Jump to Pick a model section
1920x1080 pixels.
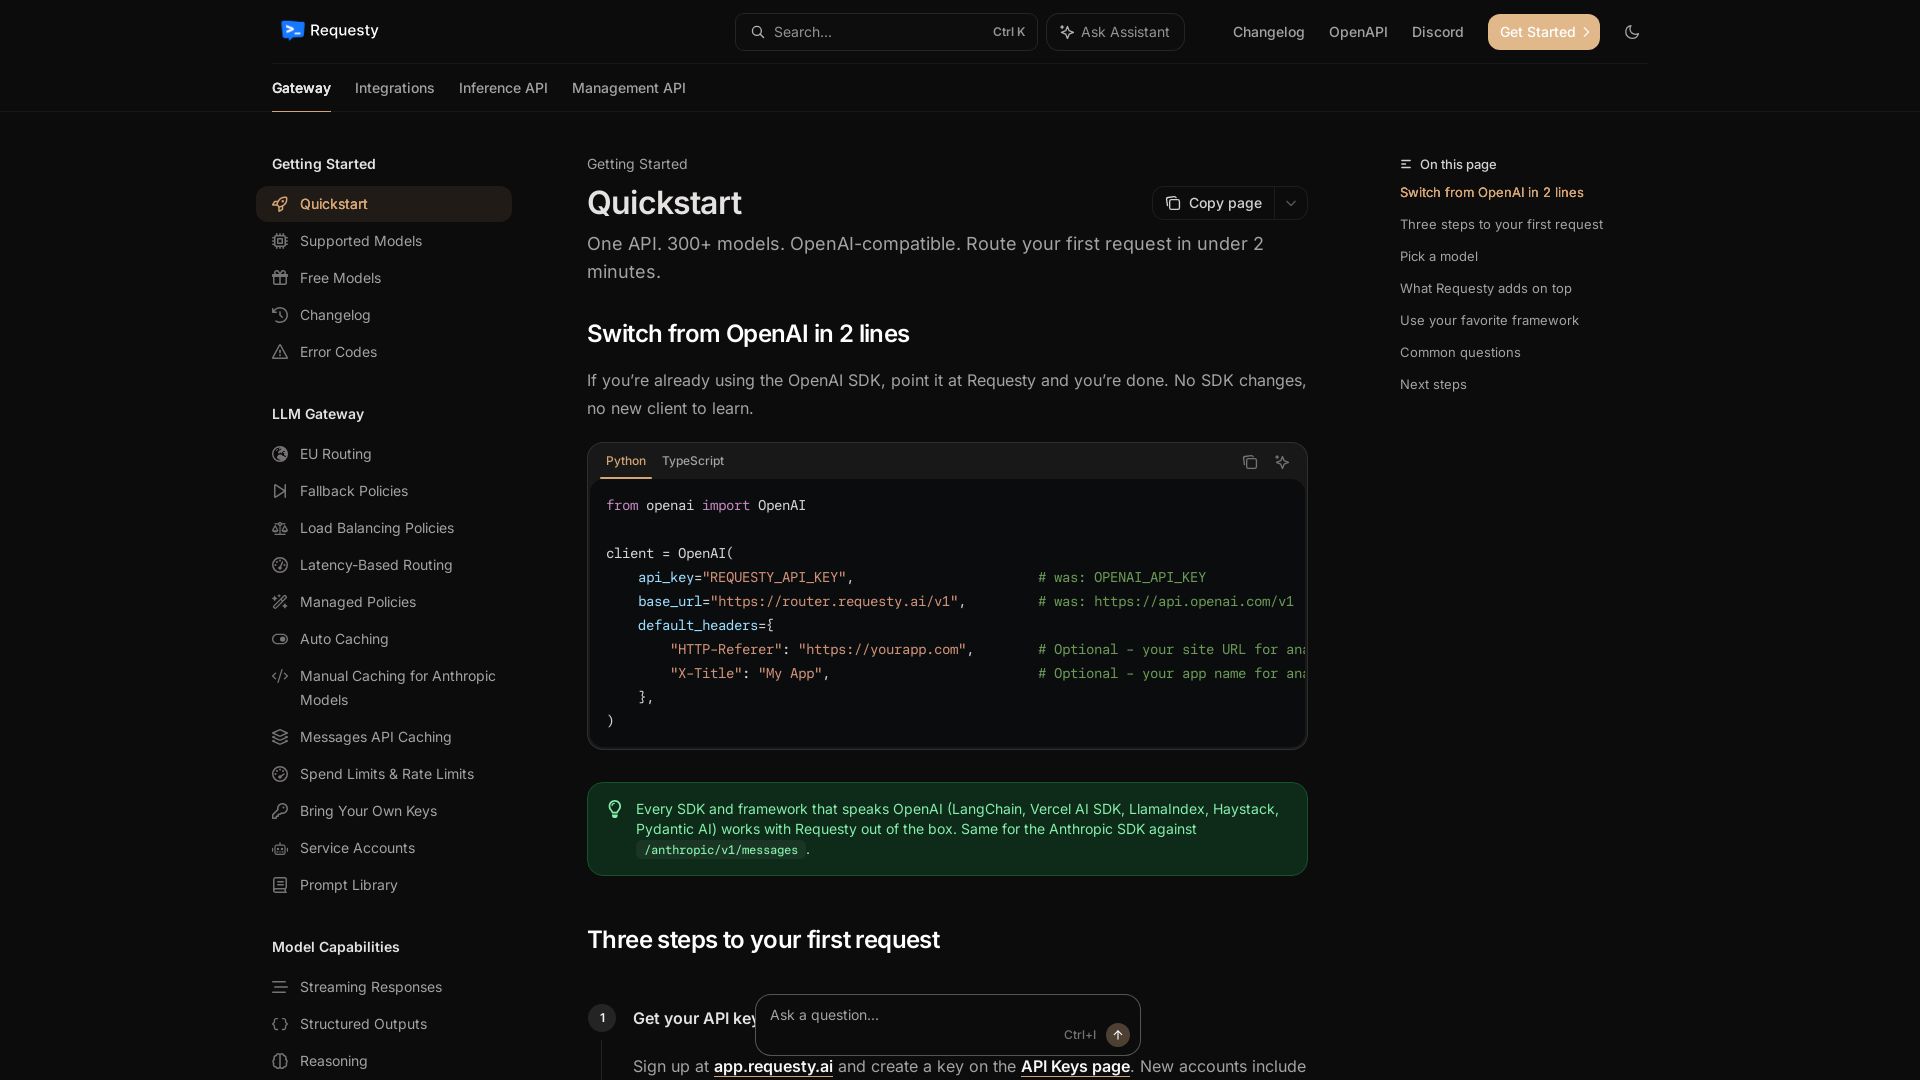click(x=1439, y=256)
